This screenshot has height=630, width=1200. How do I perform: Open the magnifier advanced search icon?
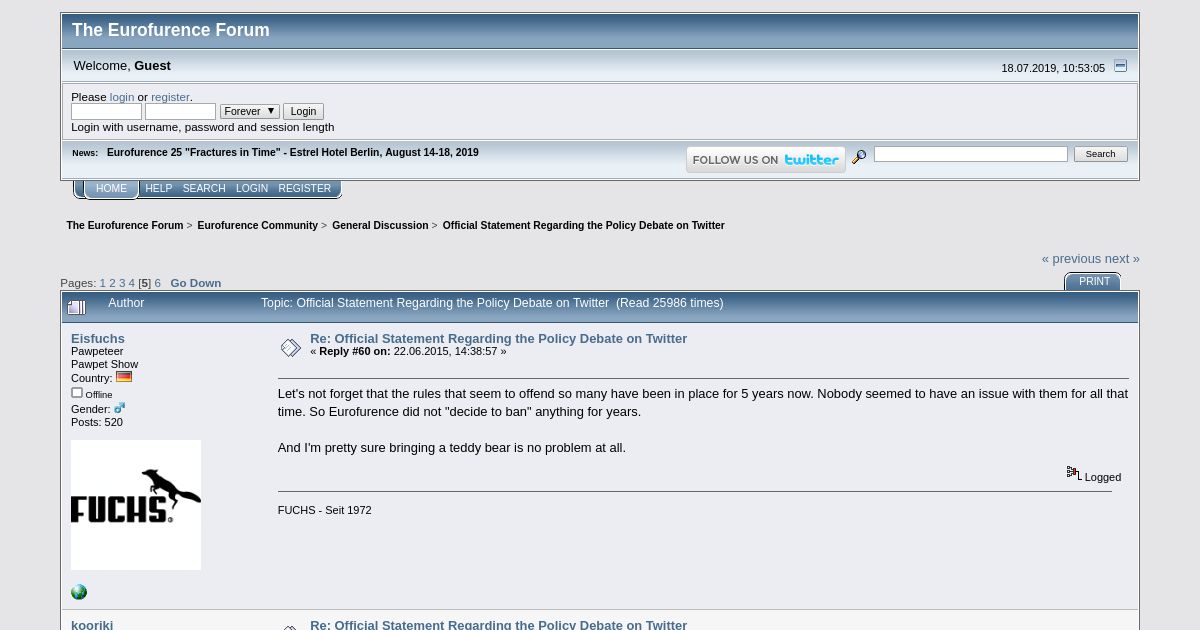pos(859,157)
